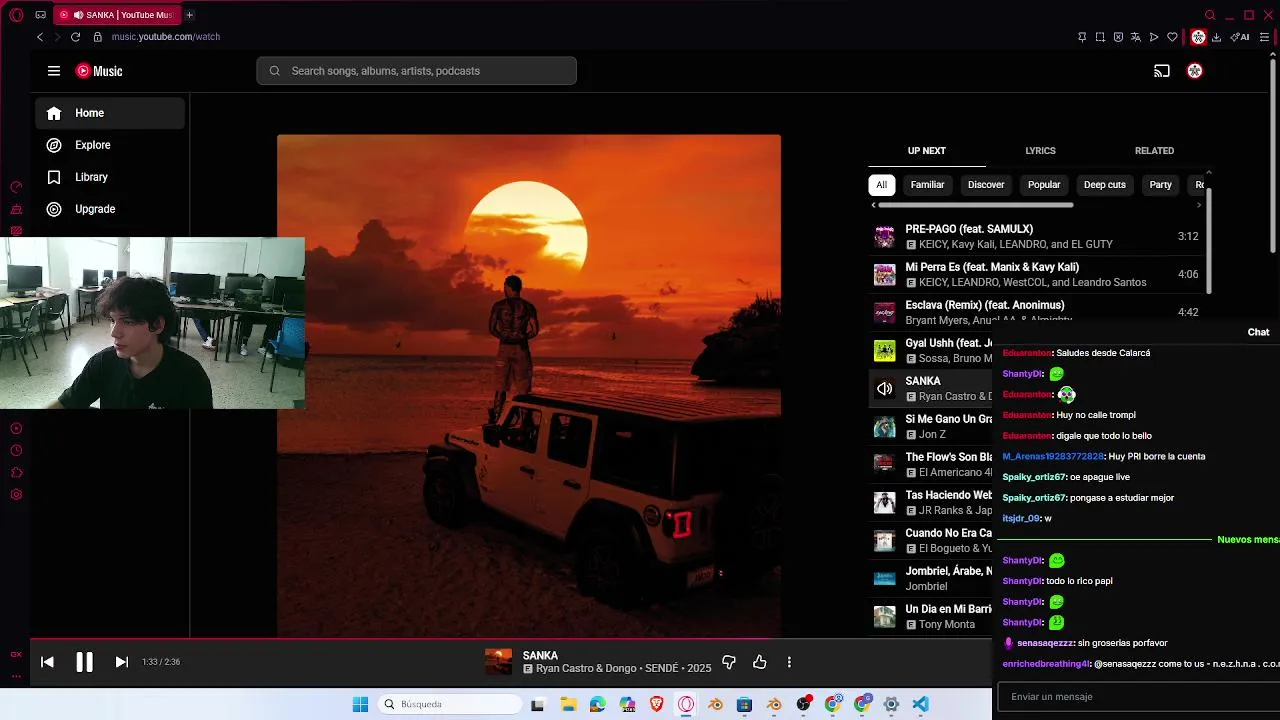Click the filter chips right arrow
This screenshot has height=720, width=1280.
point(1199,205)
